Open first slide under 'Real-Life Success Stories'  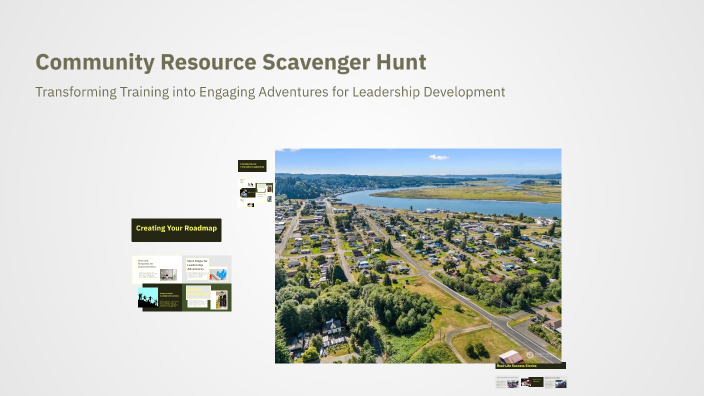(507, 383)
